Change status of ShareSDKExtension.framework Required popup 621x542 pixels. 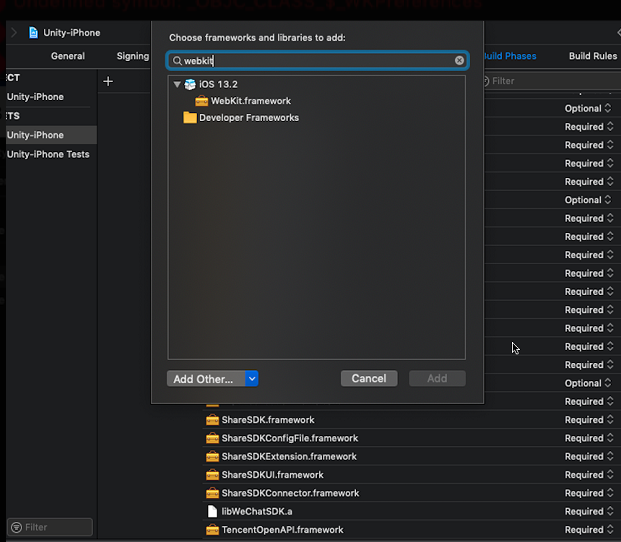pos(589,456)
